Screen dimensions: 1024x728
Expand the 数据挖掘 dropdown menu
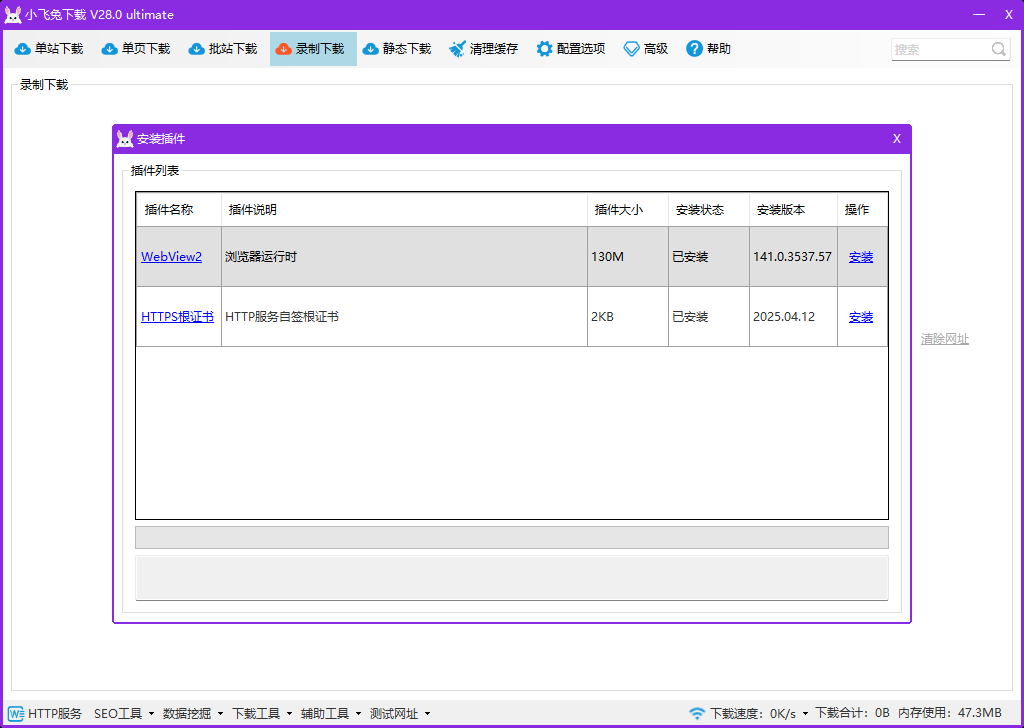tap(193, 713)
